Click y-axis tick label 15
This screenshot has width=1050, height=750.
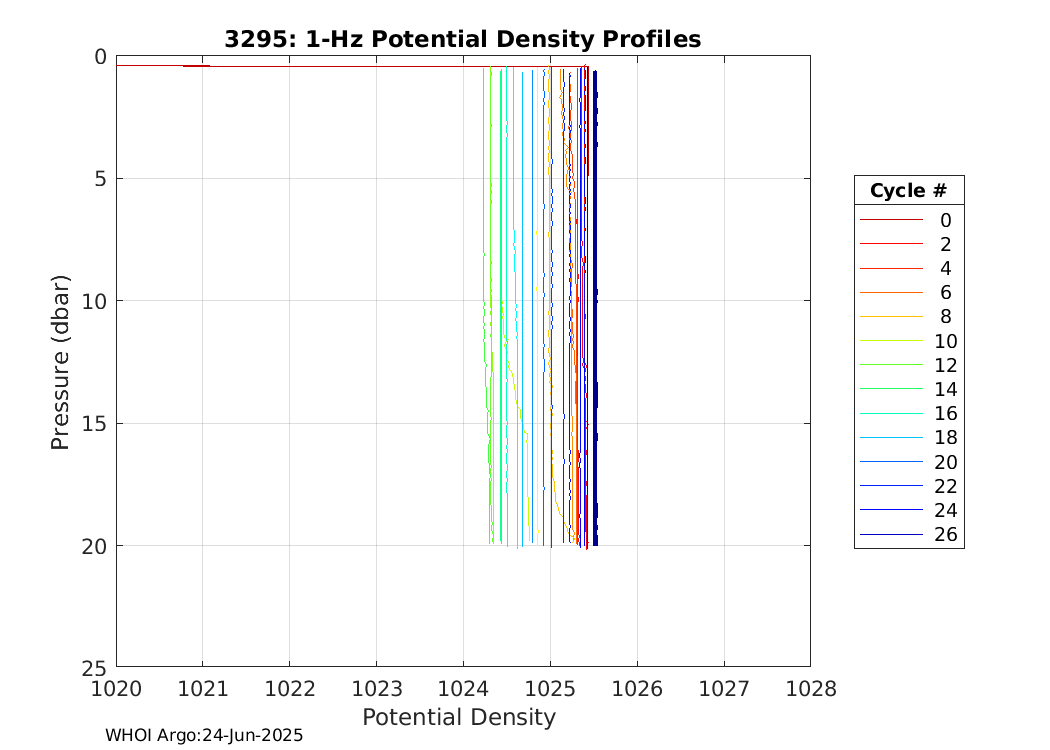coord(94,423)
